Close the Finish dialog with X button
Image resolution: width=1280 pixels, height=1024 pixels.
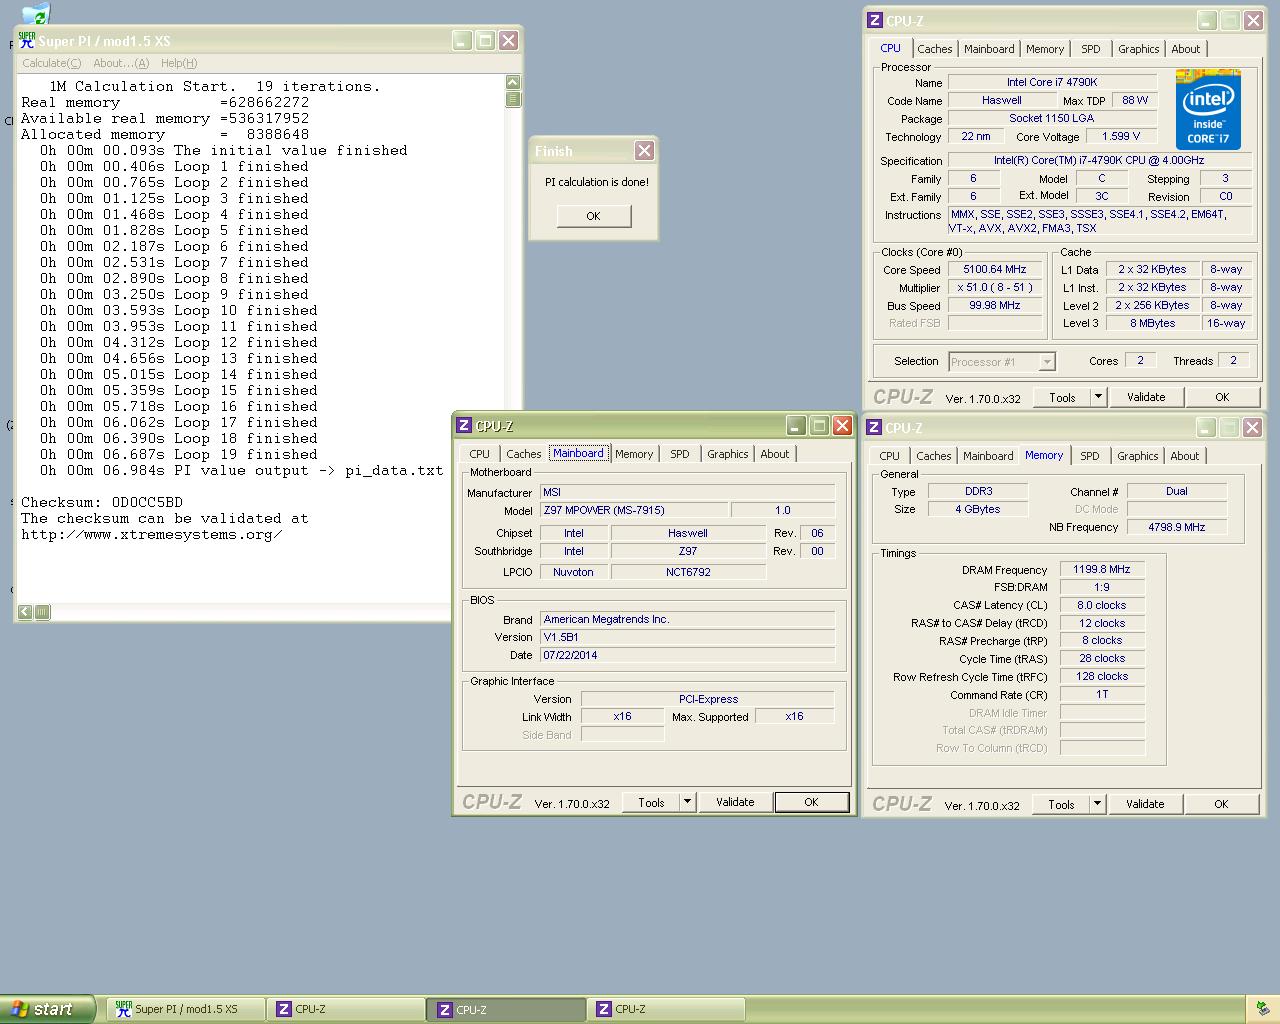point(644,150)
